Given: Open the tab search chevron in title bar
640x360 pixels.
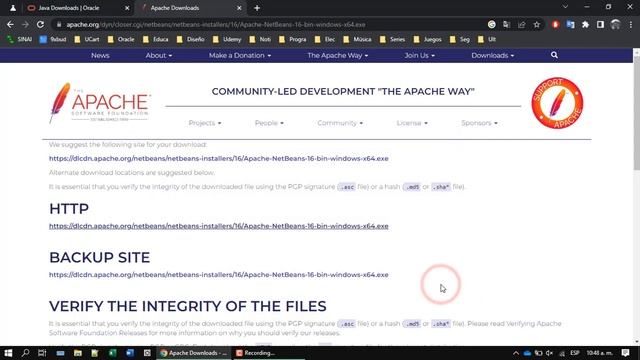Looking at the screenshot, I should (x=565, y=7).
